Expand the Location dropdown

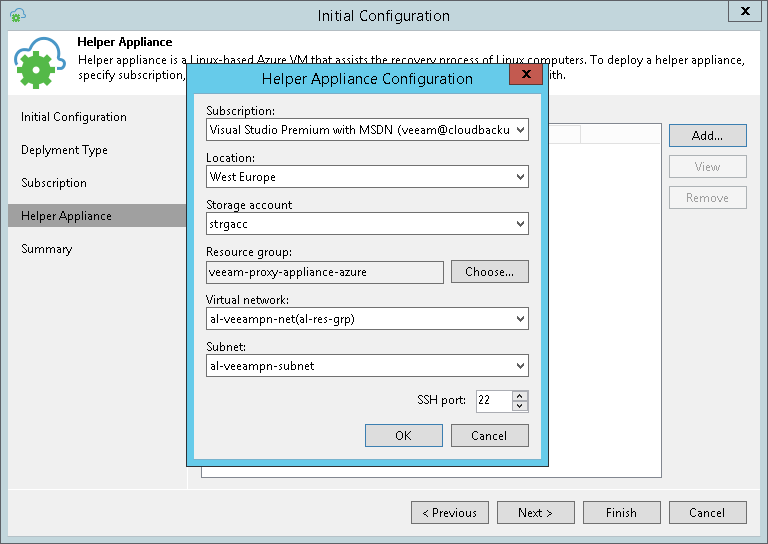click(x=520, y=177)
